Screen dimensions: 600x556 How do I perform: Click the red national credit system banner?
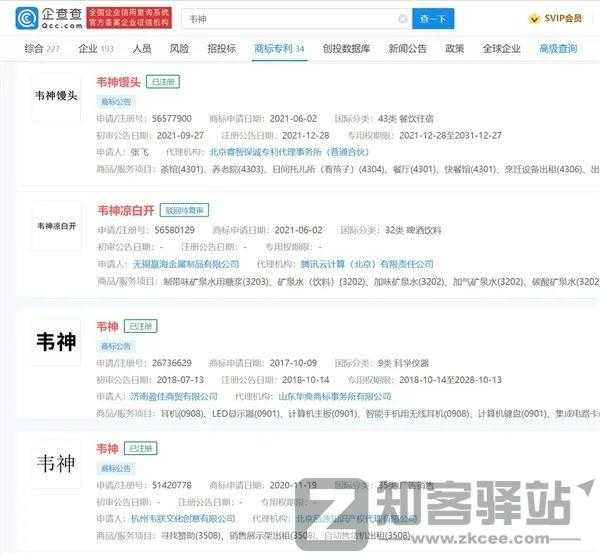pyautogui.click(x=129, y=18)
